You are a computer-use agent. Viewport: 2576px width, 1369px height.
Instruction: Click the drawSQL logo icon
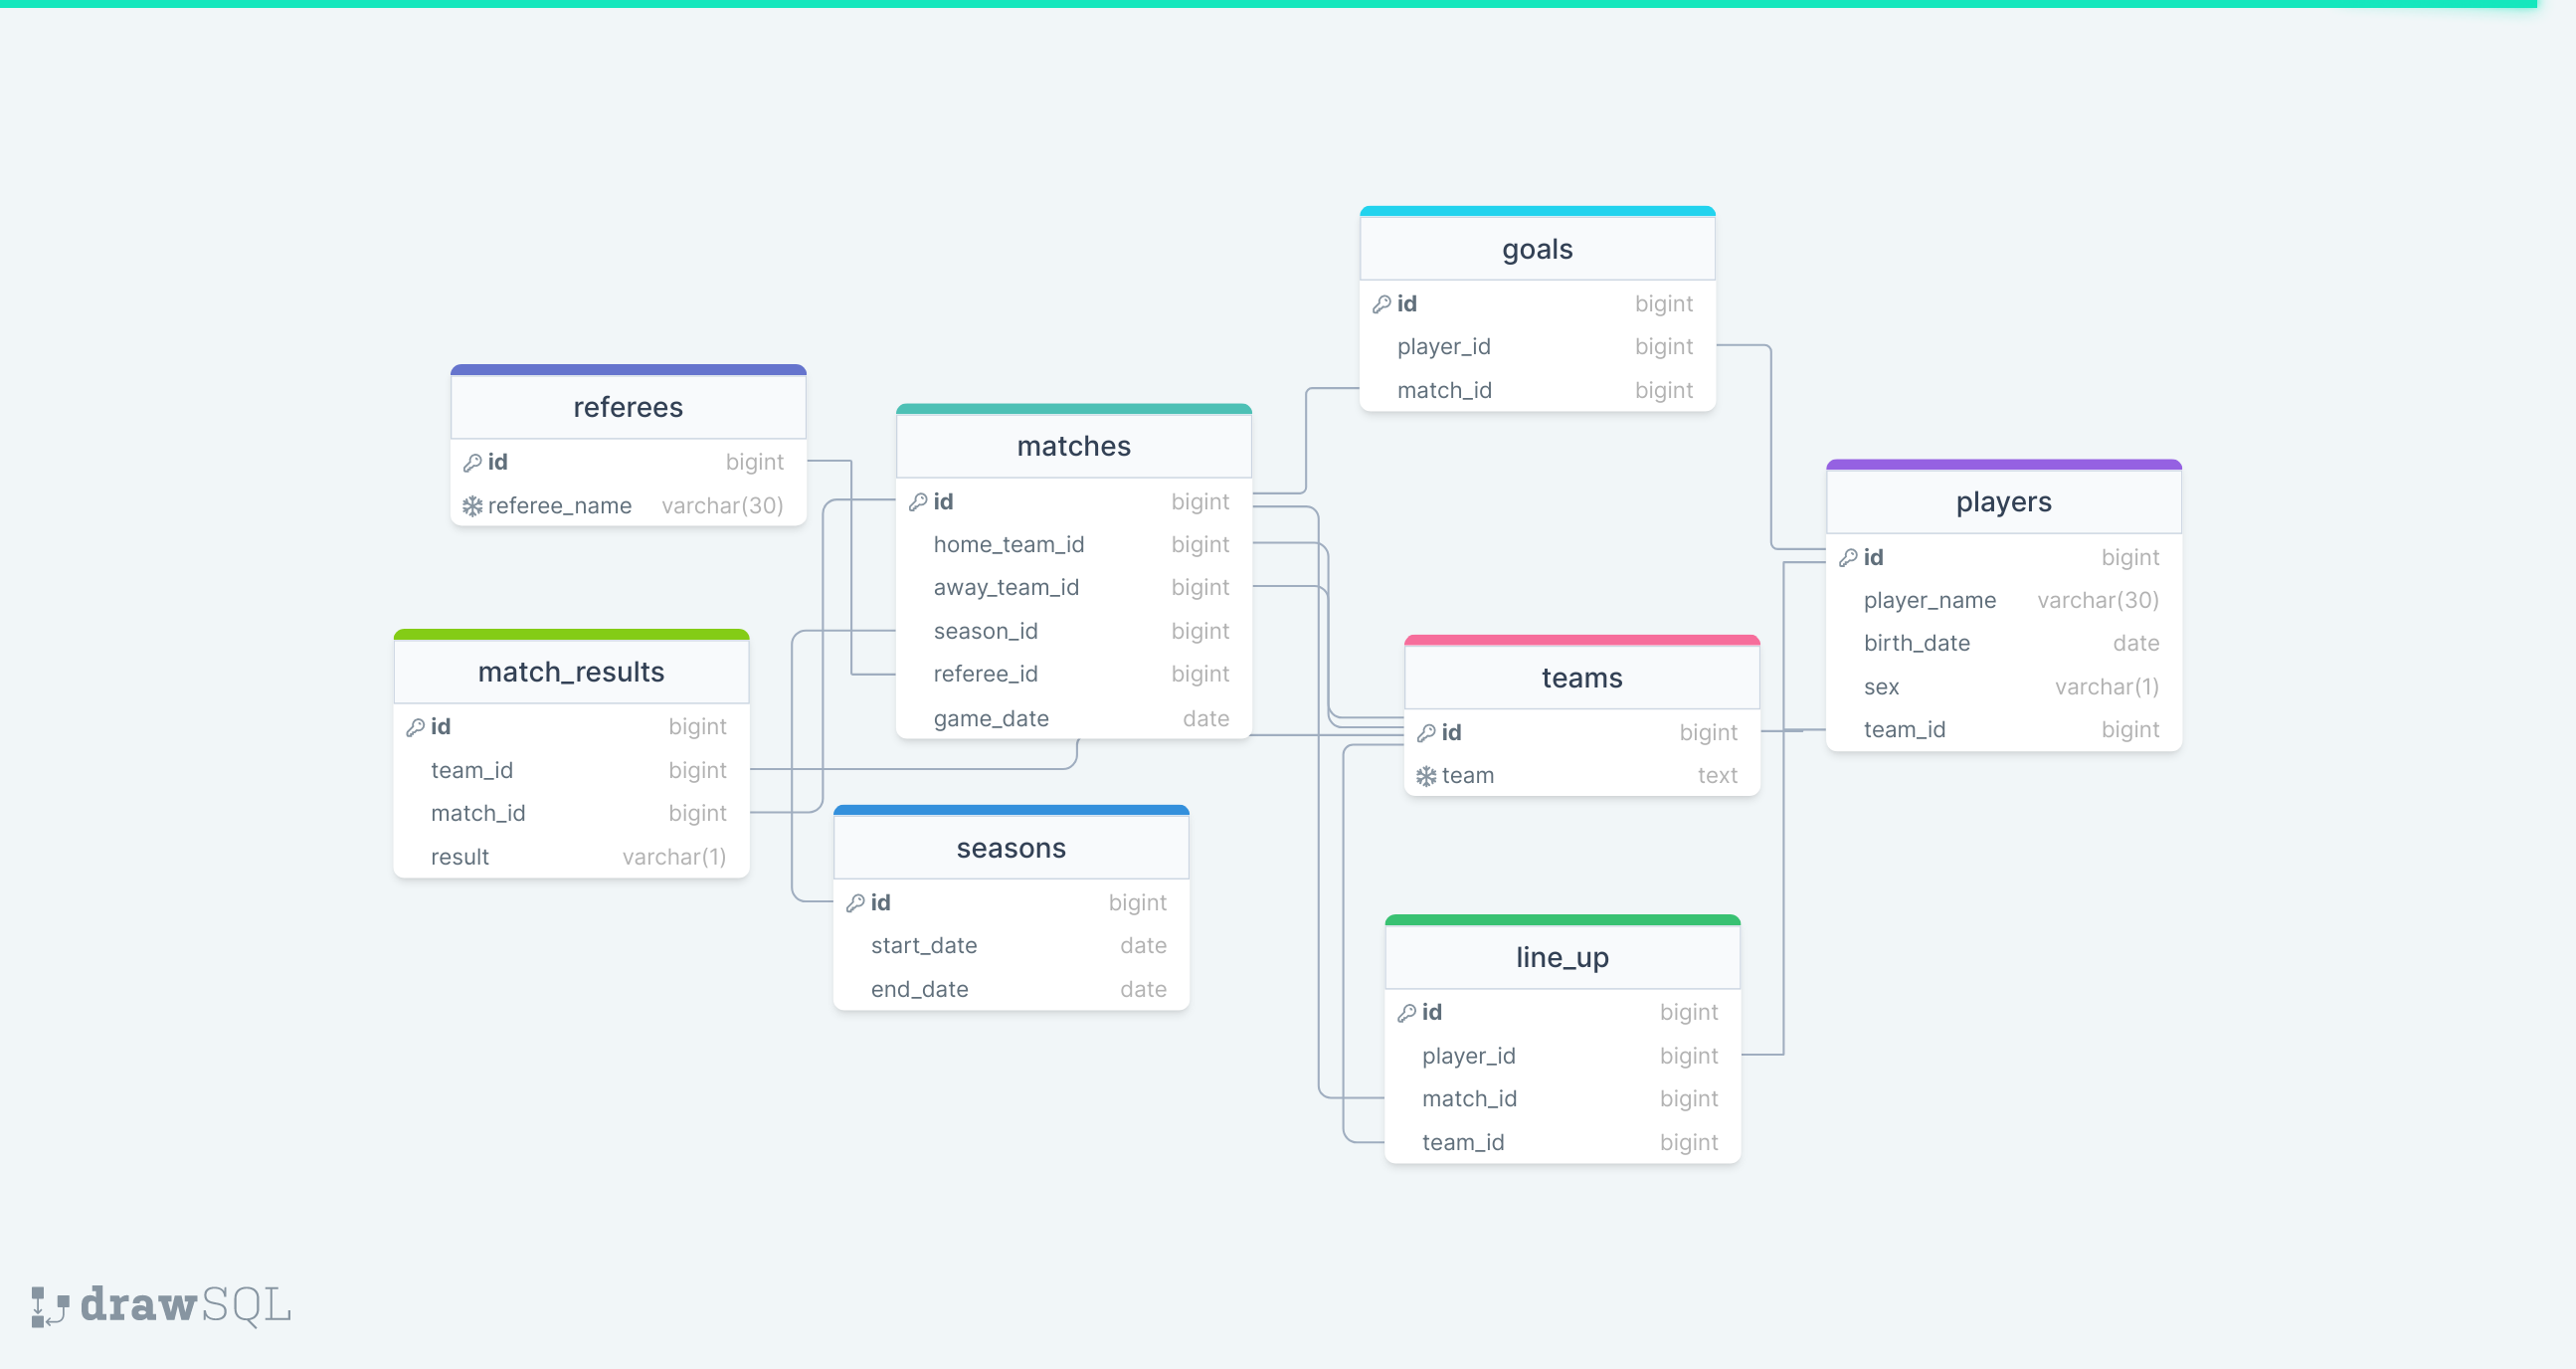(49, 1306)
